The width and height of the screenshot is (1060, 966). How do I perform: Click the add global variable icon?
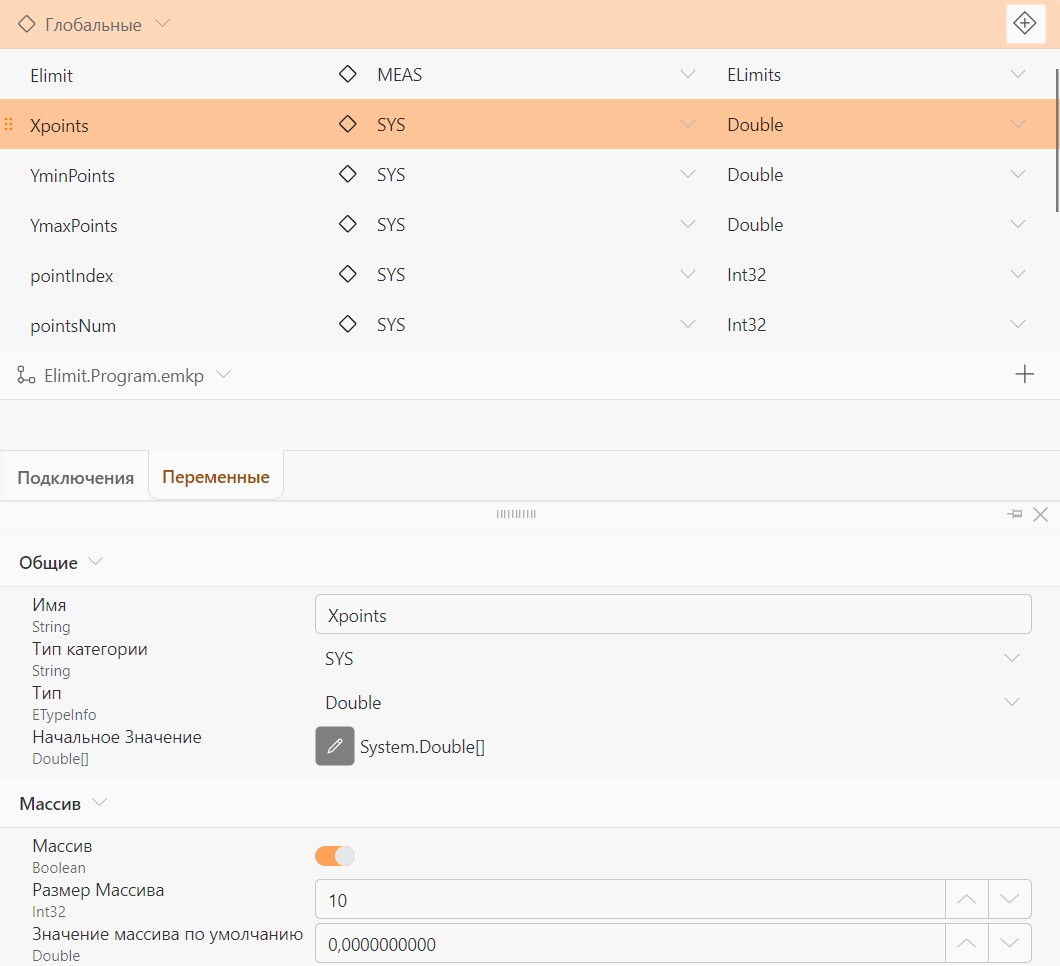click(1025, 24)
